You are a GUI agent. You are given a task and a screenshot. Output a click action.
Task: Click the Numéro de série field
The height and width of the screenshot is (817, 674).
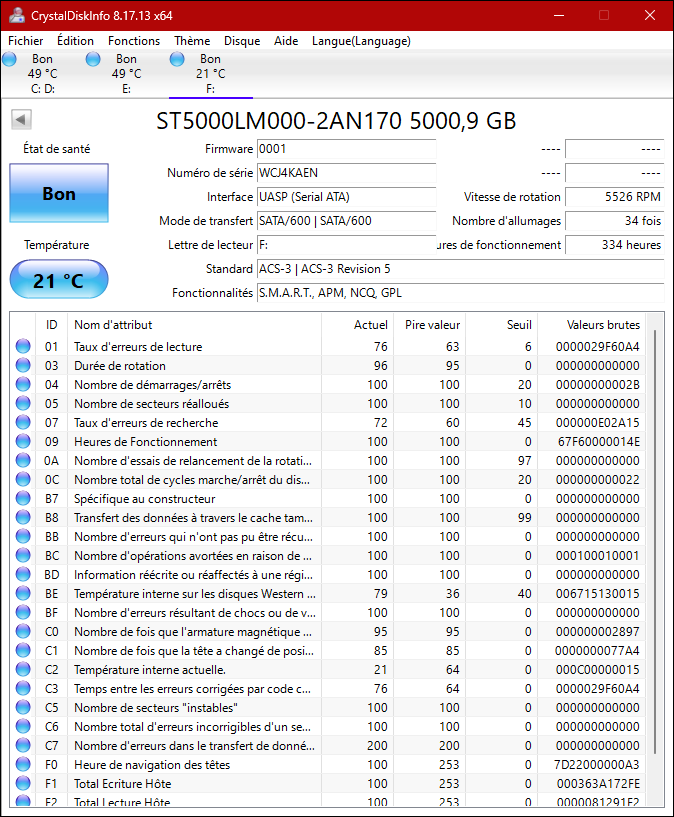(346, 173)
